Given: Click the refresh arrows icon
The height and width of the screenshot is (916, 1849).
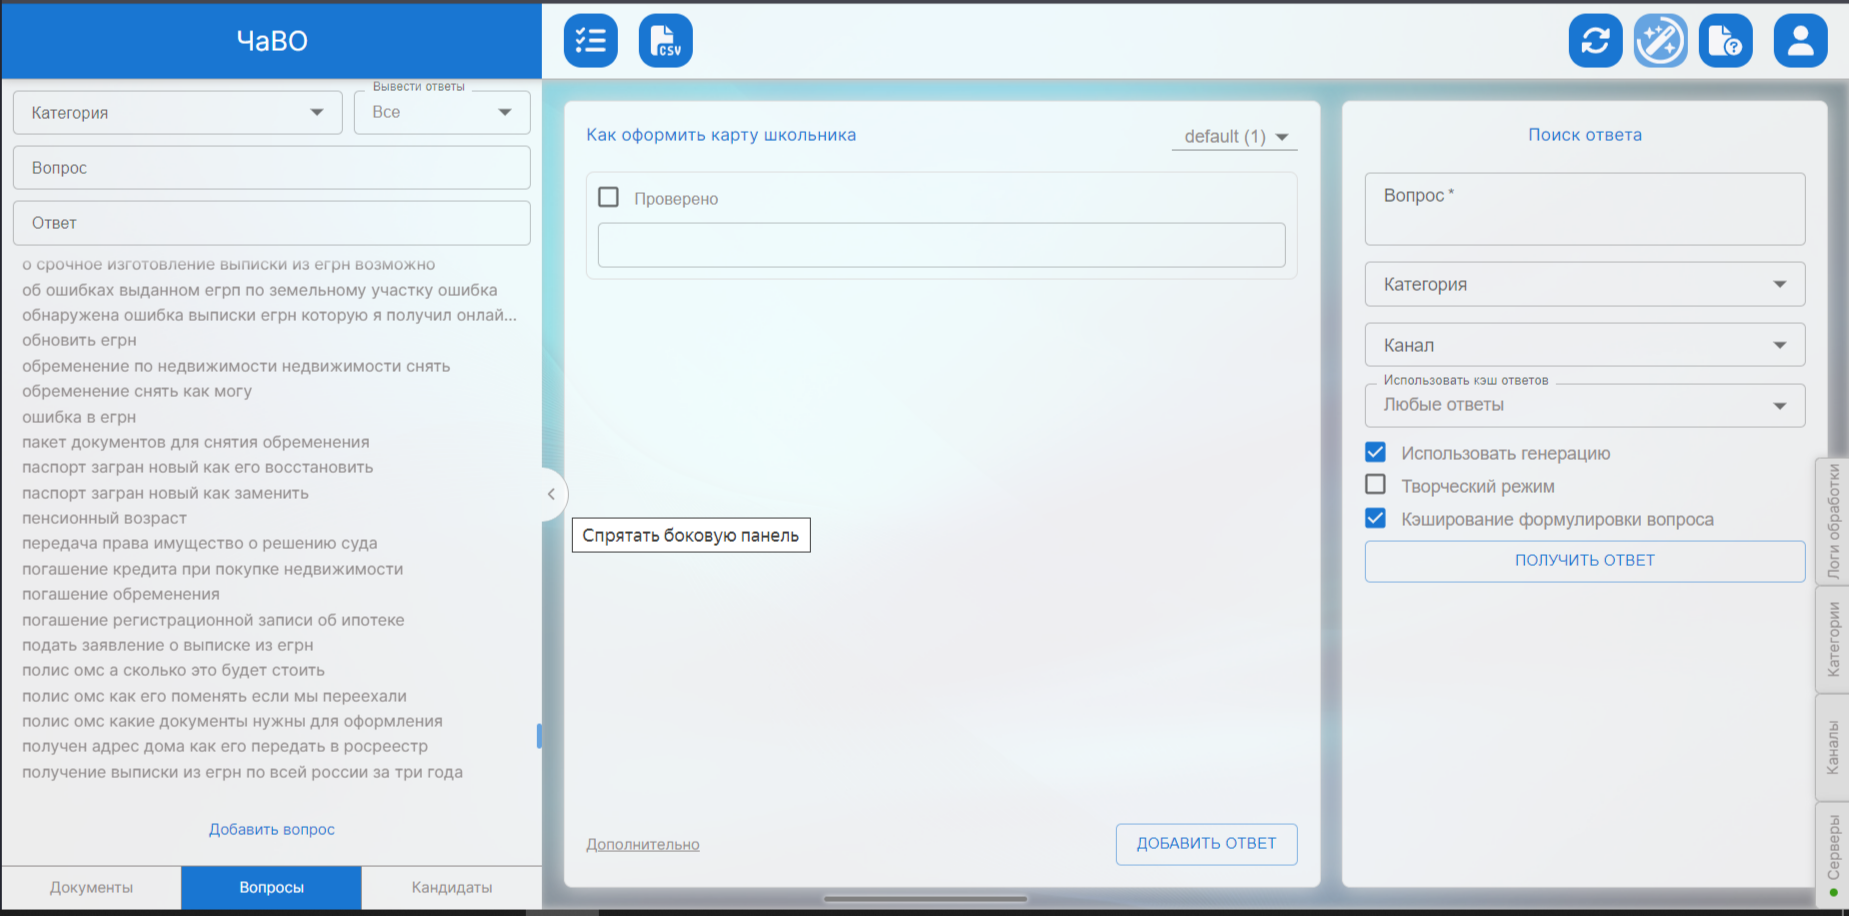Looking at the screenshot, I should (1595, 41).
